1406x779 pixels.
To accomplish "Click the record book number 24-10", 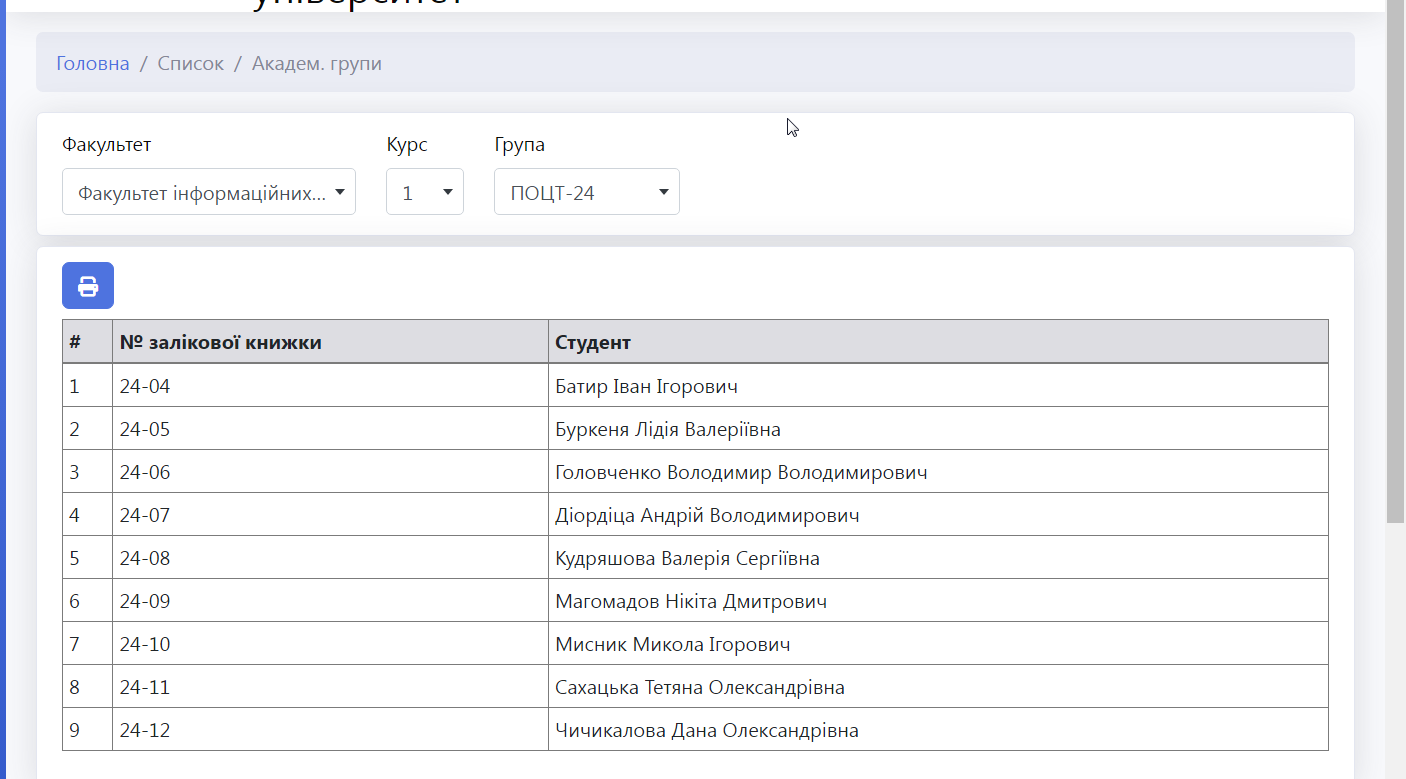I will pyautogui.click(x=145, y=644).
